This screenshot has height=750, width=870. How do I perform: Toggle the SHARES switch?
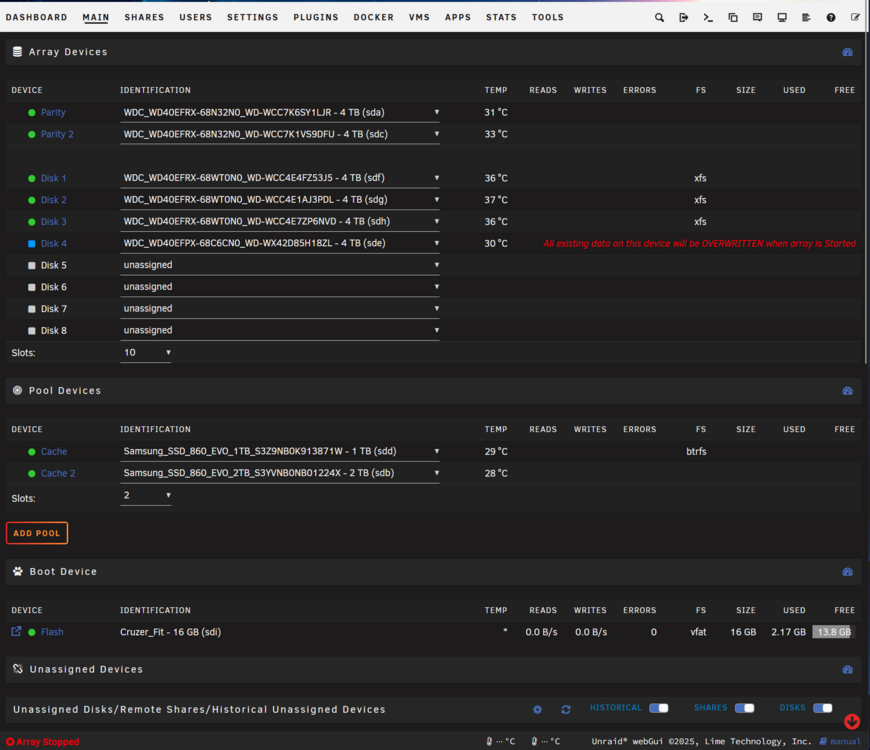pos(744,708)
